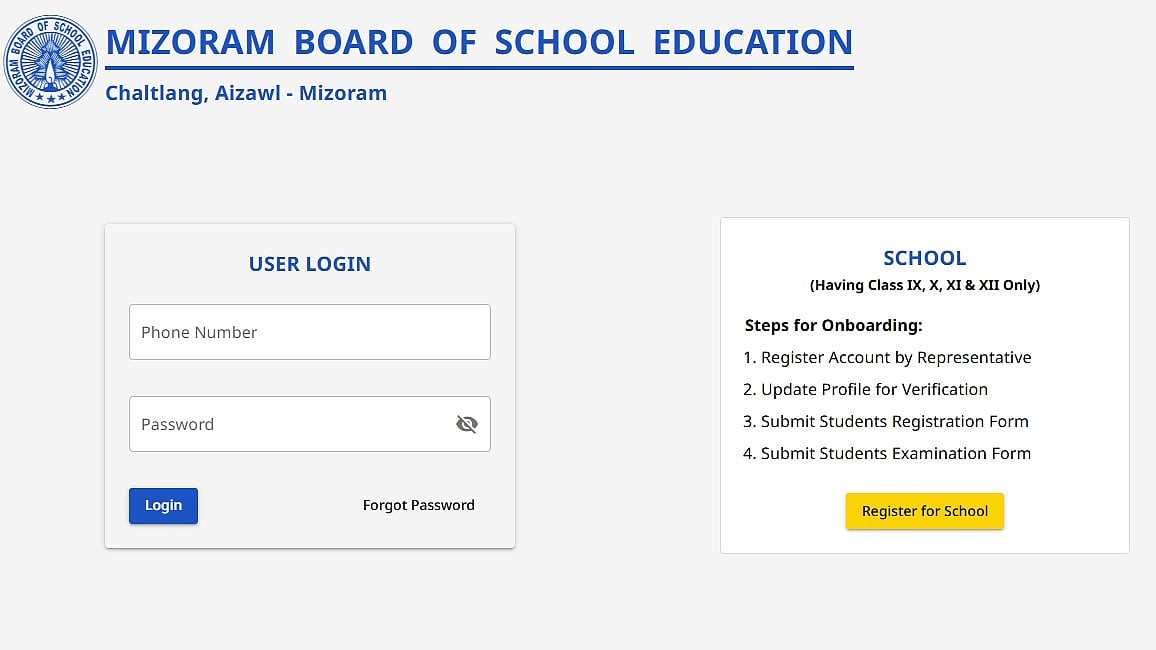The width and height of the screenshot is (1156, 650).
Task: Click the USER LOGIN heading
Action: tap(309, 264)
